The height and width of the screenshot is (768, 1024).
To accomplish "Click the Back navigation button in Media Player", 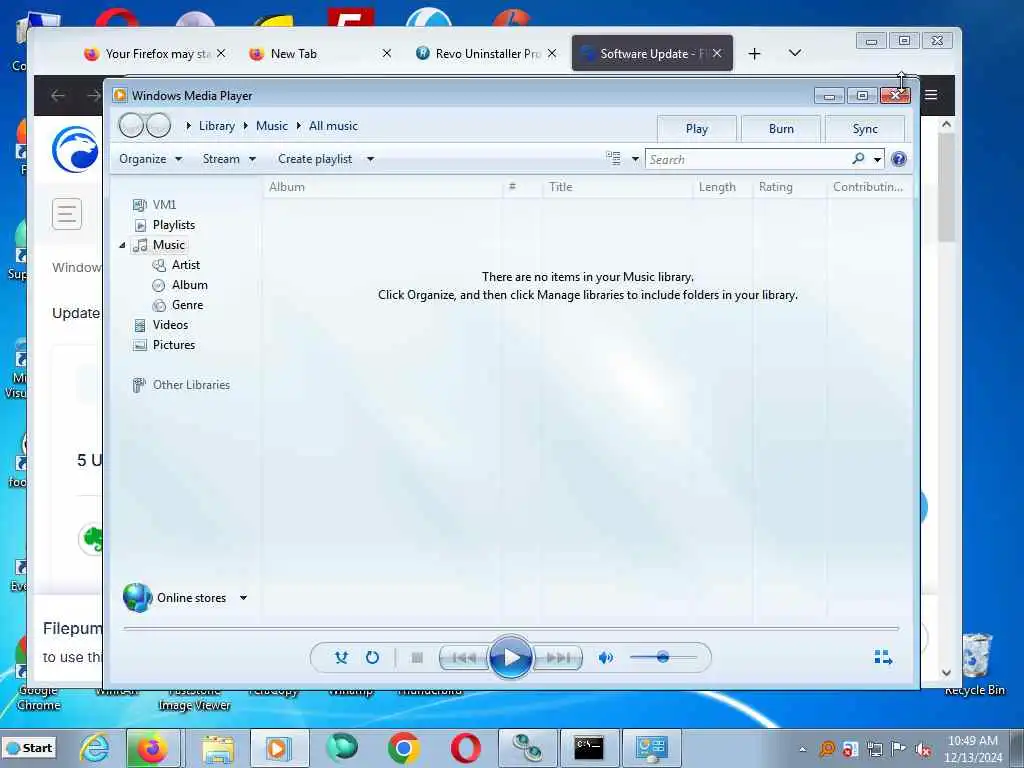I will 131,125.
